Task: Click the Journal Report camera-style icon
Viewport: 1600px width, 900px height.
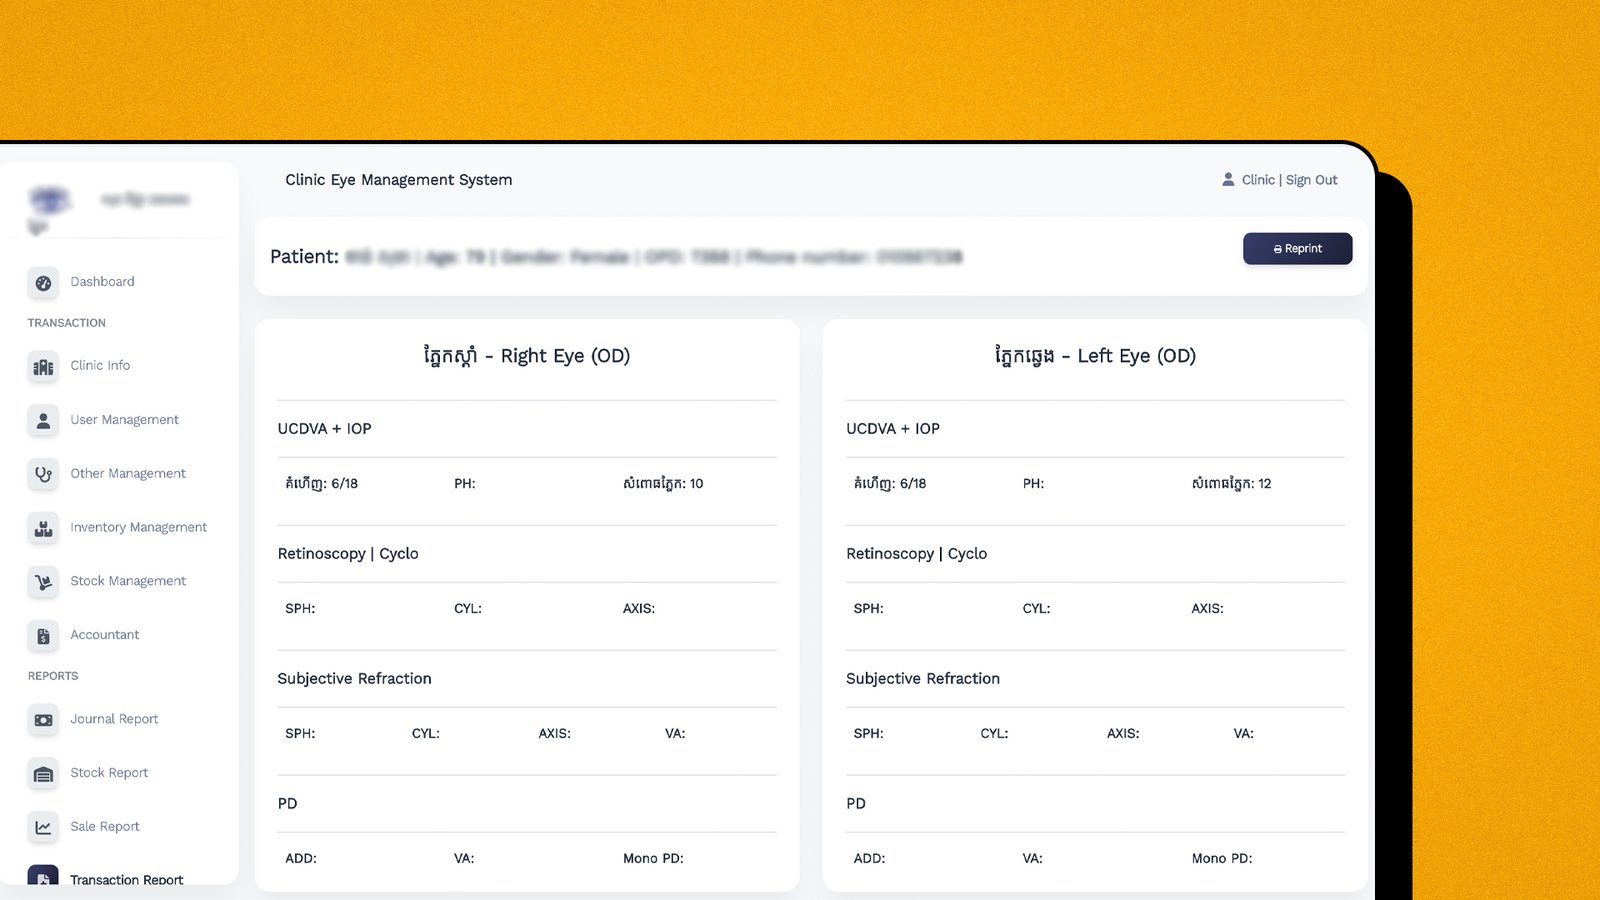Action: 43,719
